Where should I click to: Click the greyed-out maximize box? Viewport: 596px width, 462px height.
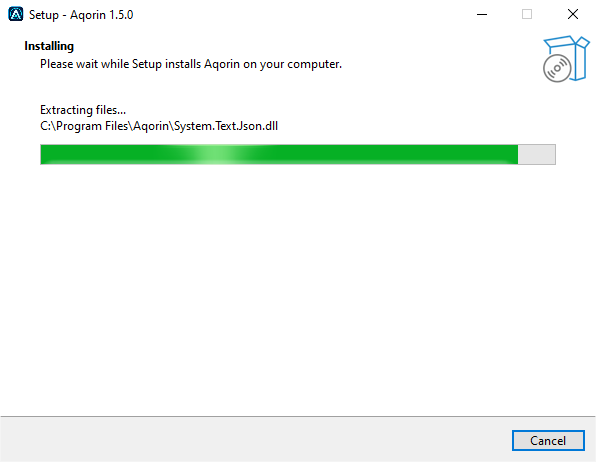(527, 14)
